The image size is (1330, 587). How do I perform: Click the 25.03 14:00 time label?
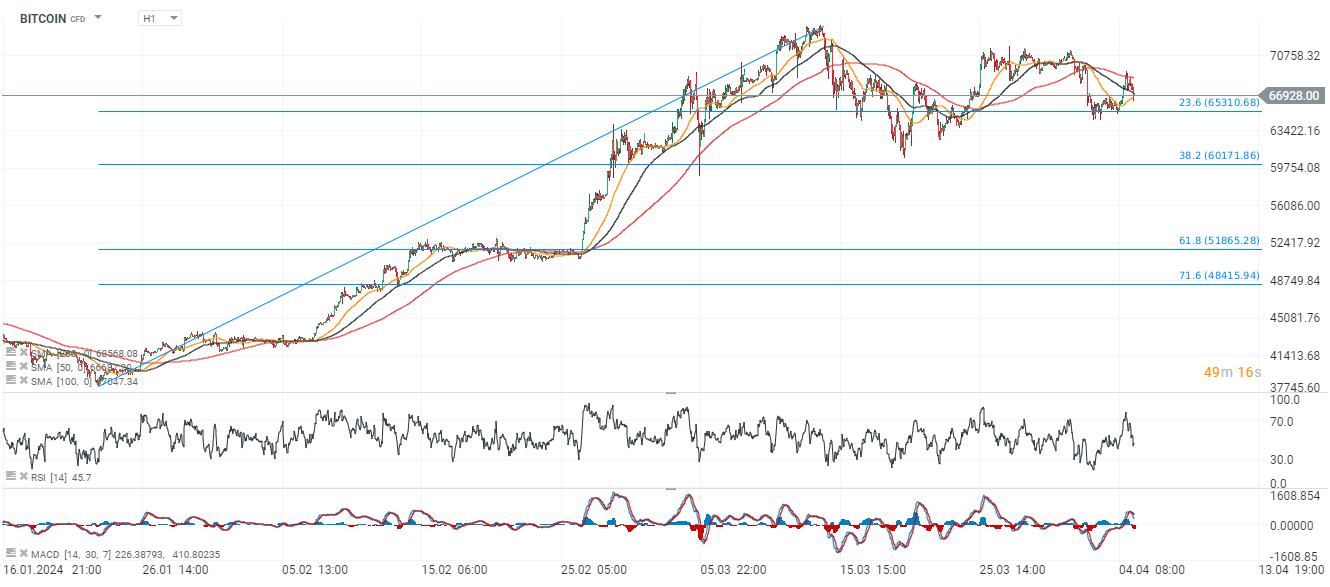1014,570
